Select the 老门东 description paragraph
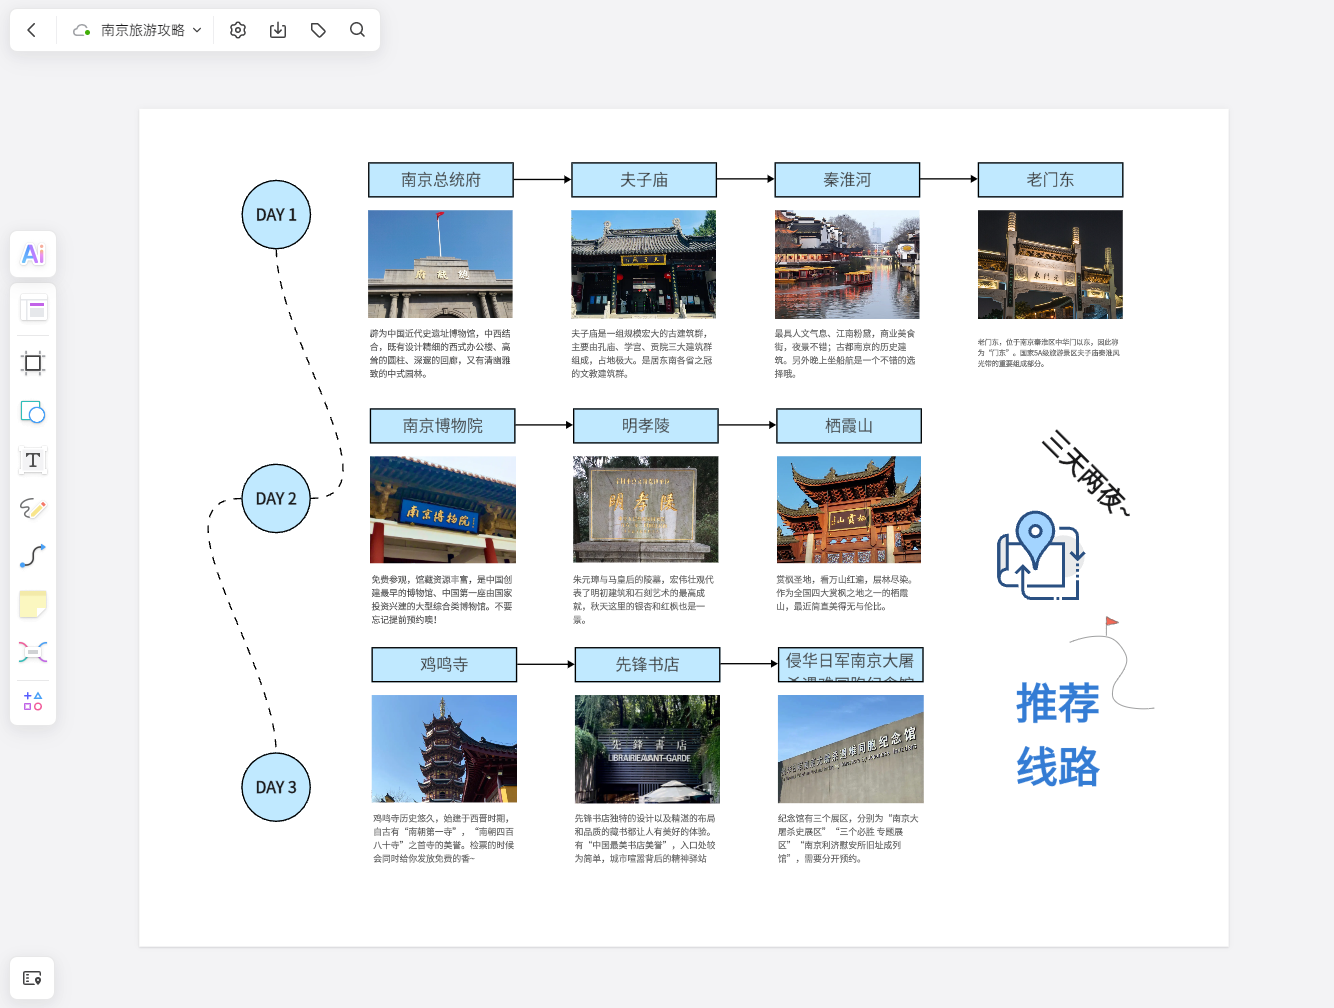 [1049, 353]
